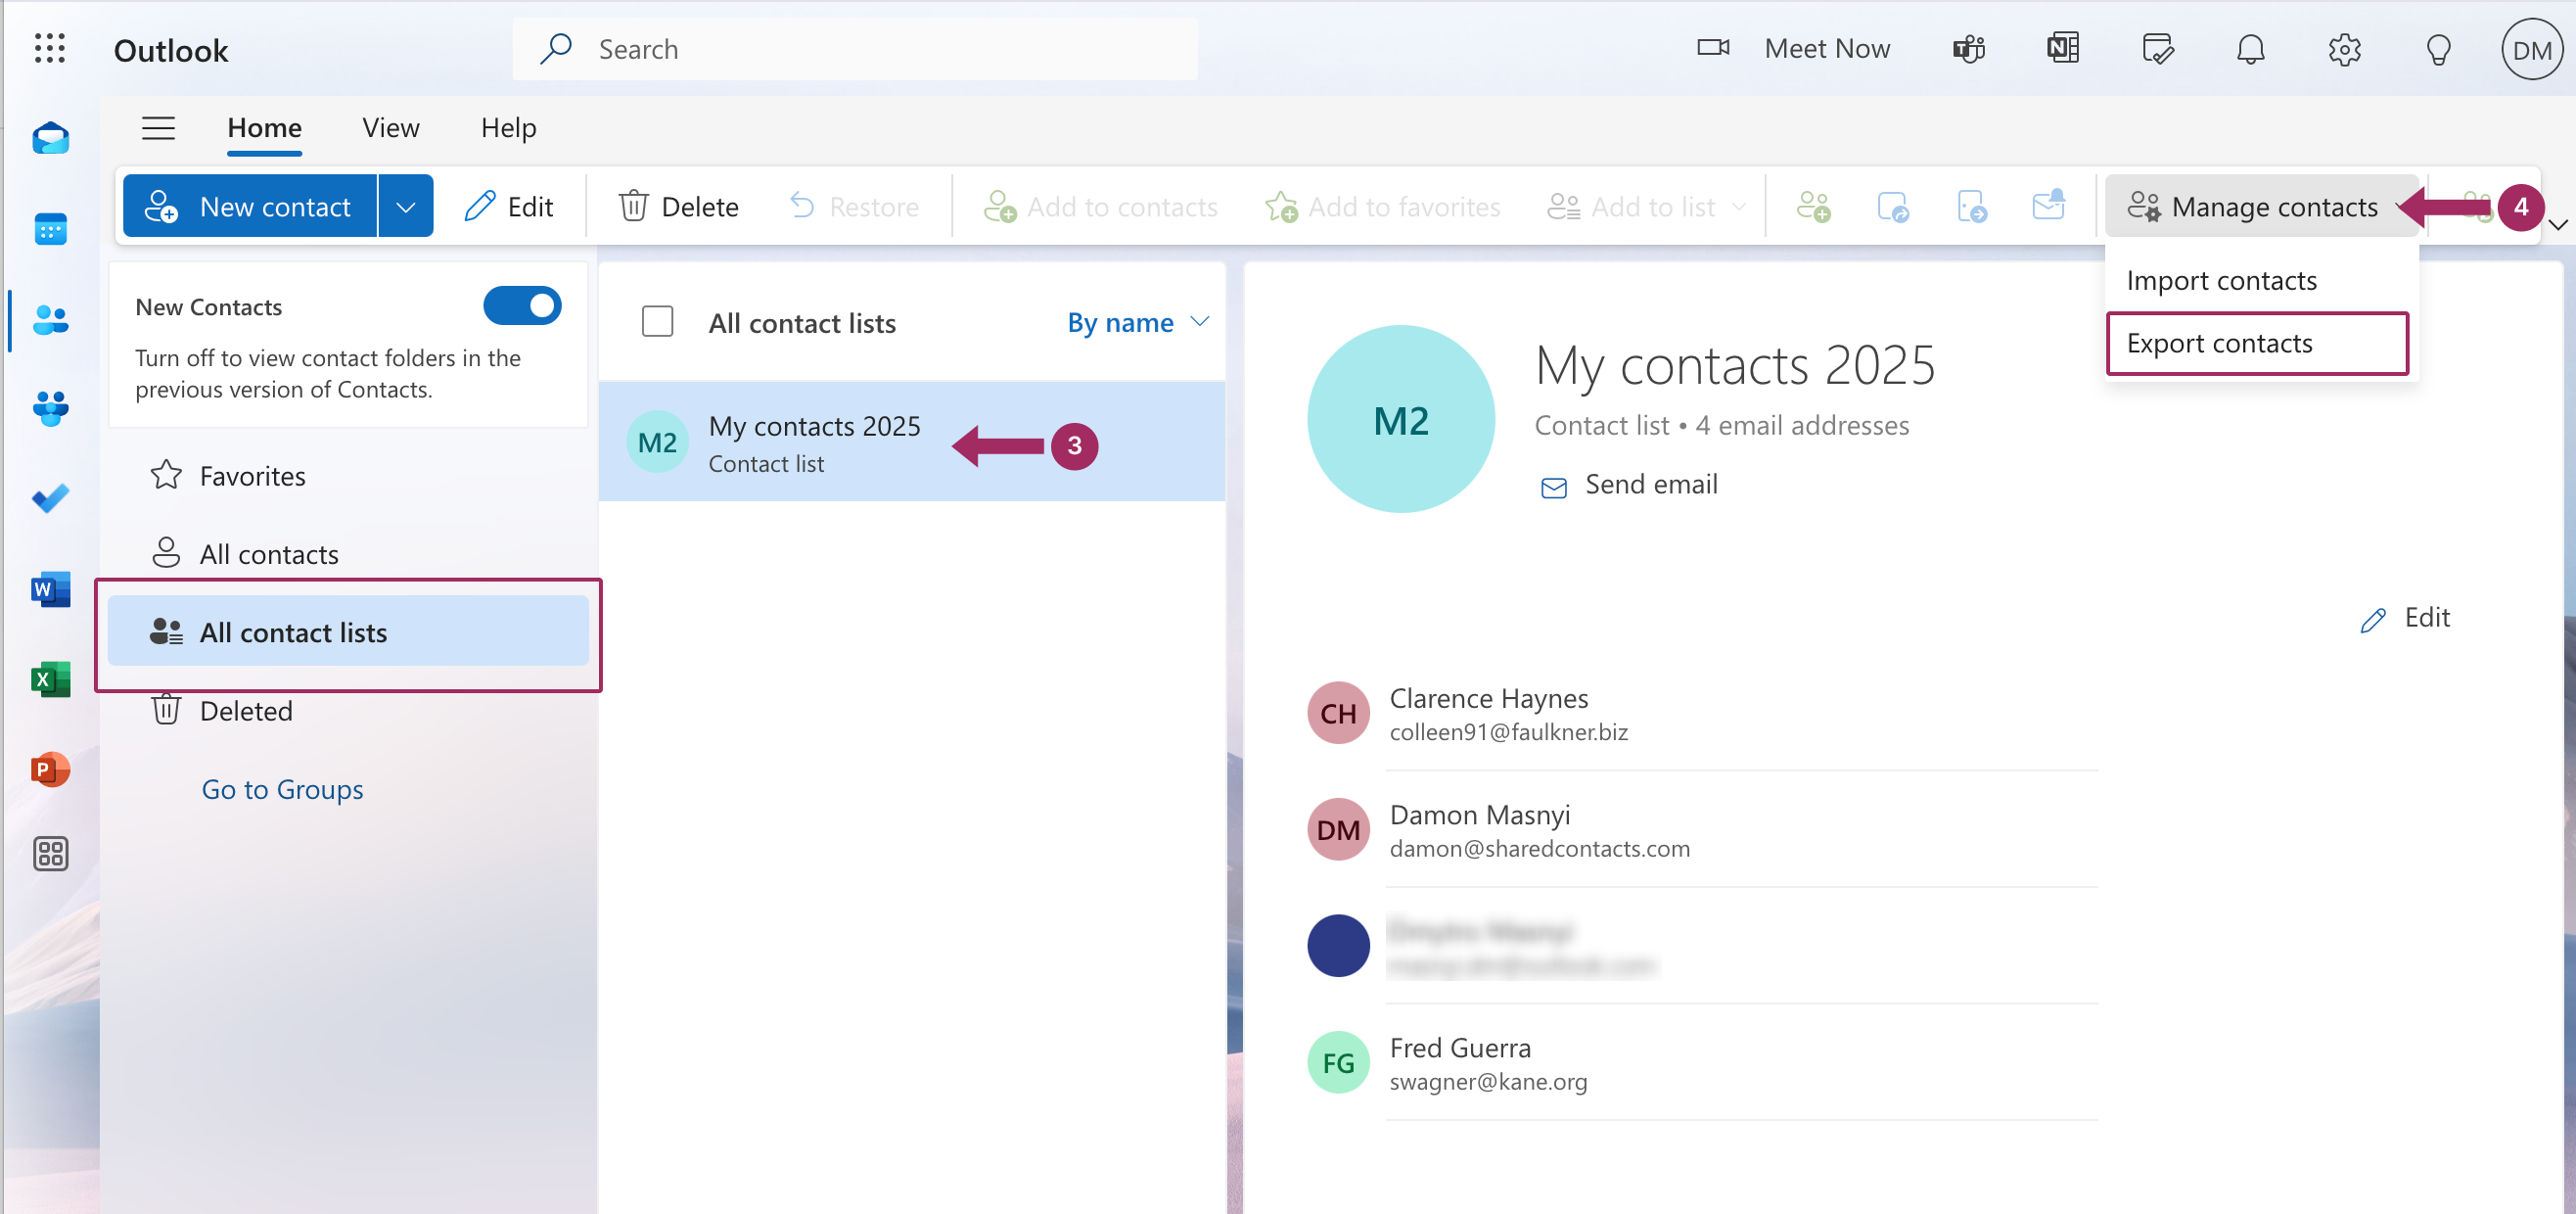Launch Word from the sidebar
The width and height of the screenshot is (2576, 1214).
(x=50, y=589)
